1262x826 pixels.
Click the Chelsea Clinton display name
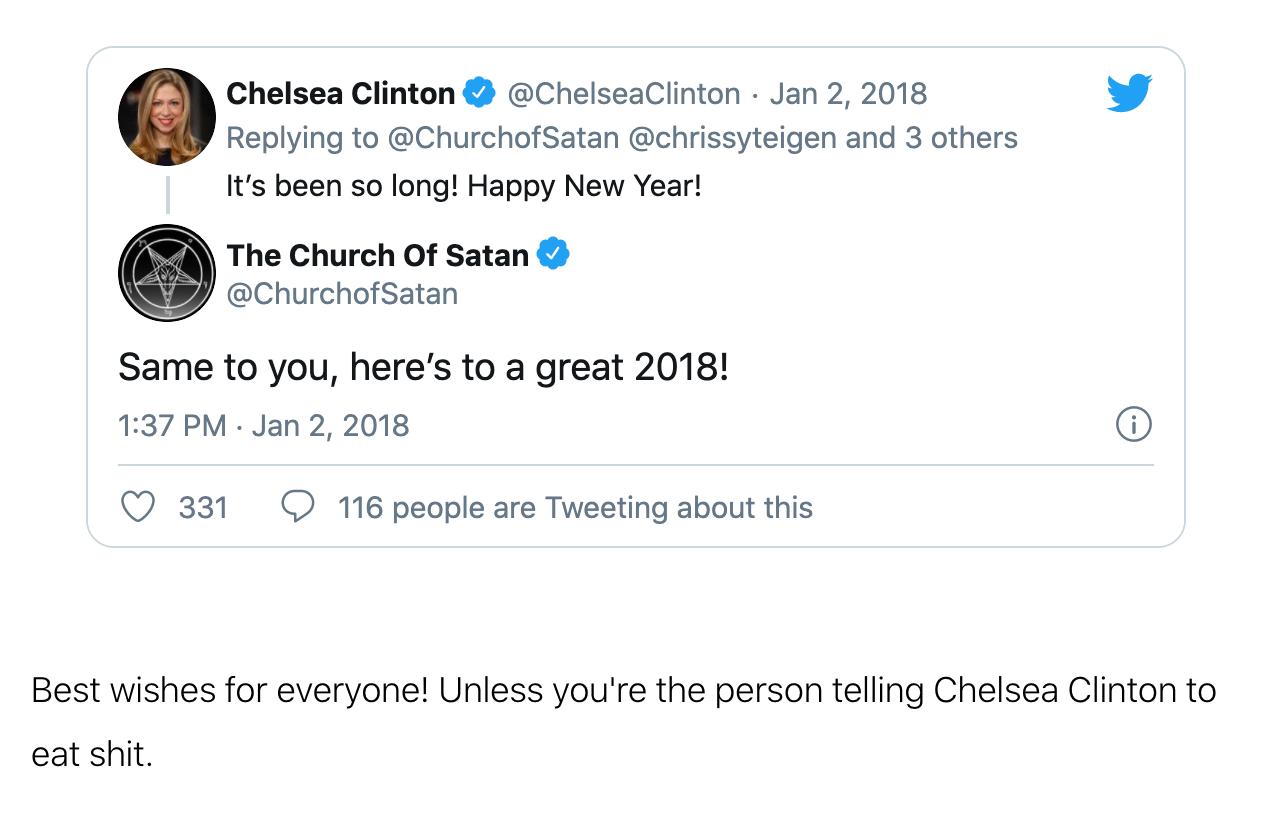tap(340, 94)
